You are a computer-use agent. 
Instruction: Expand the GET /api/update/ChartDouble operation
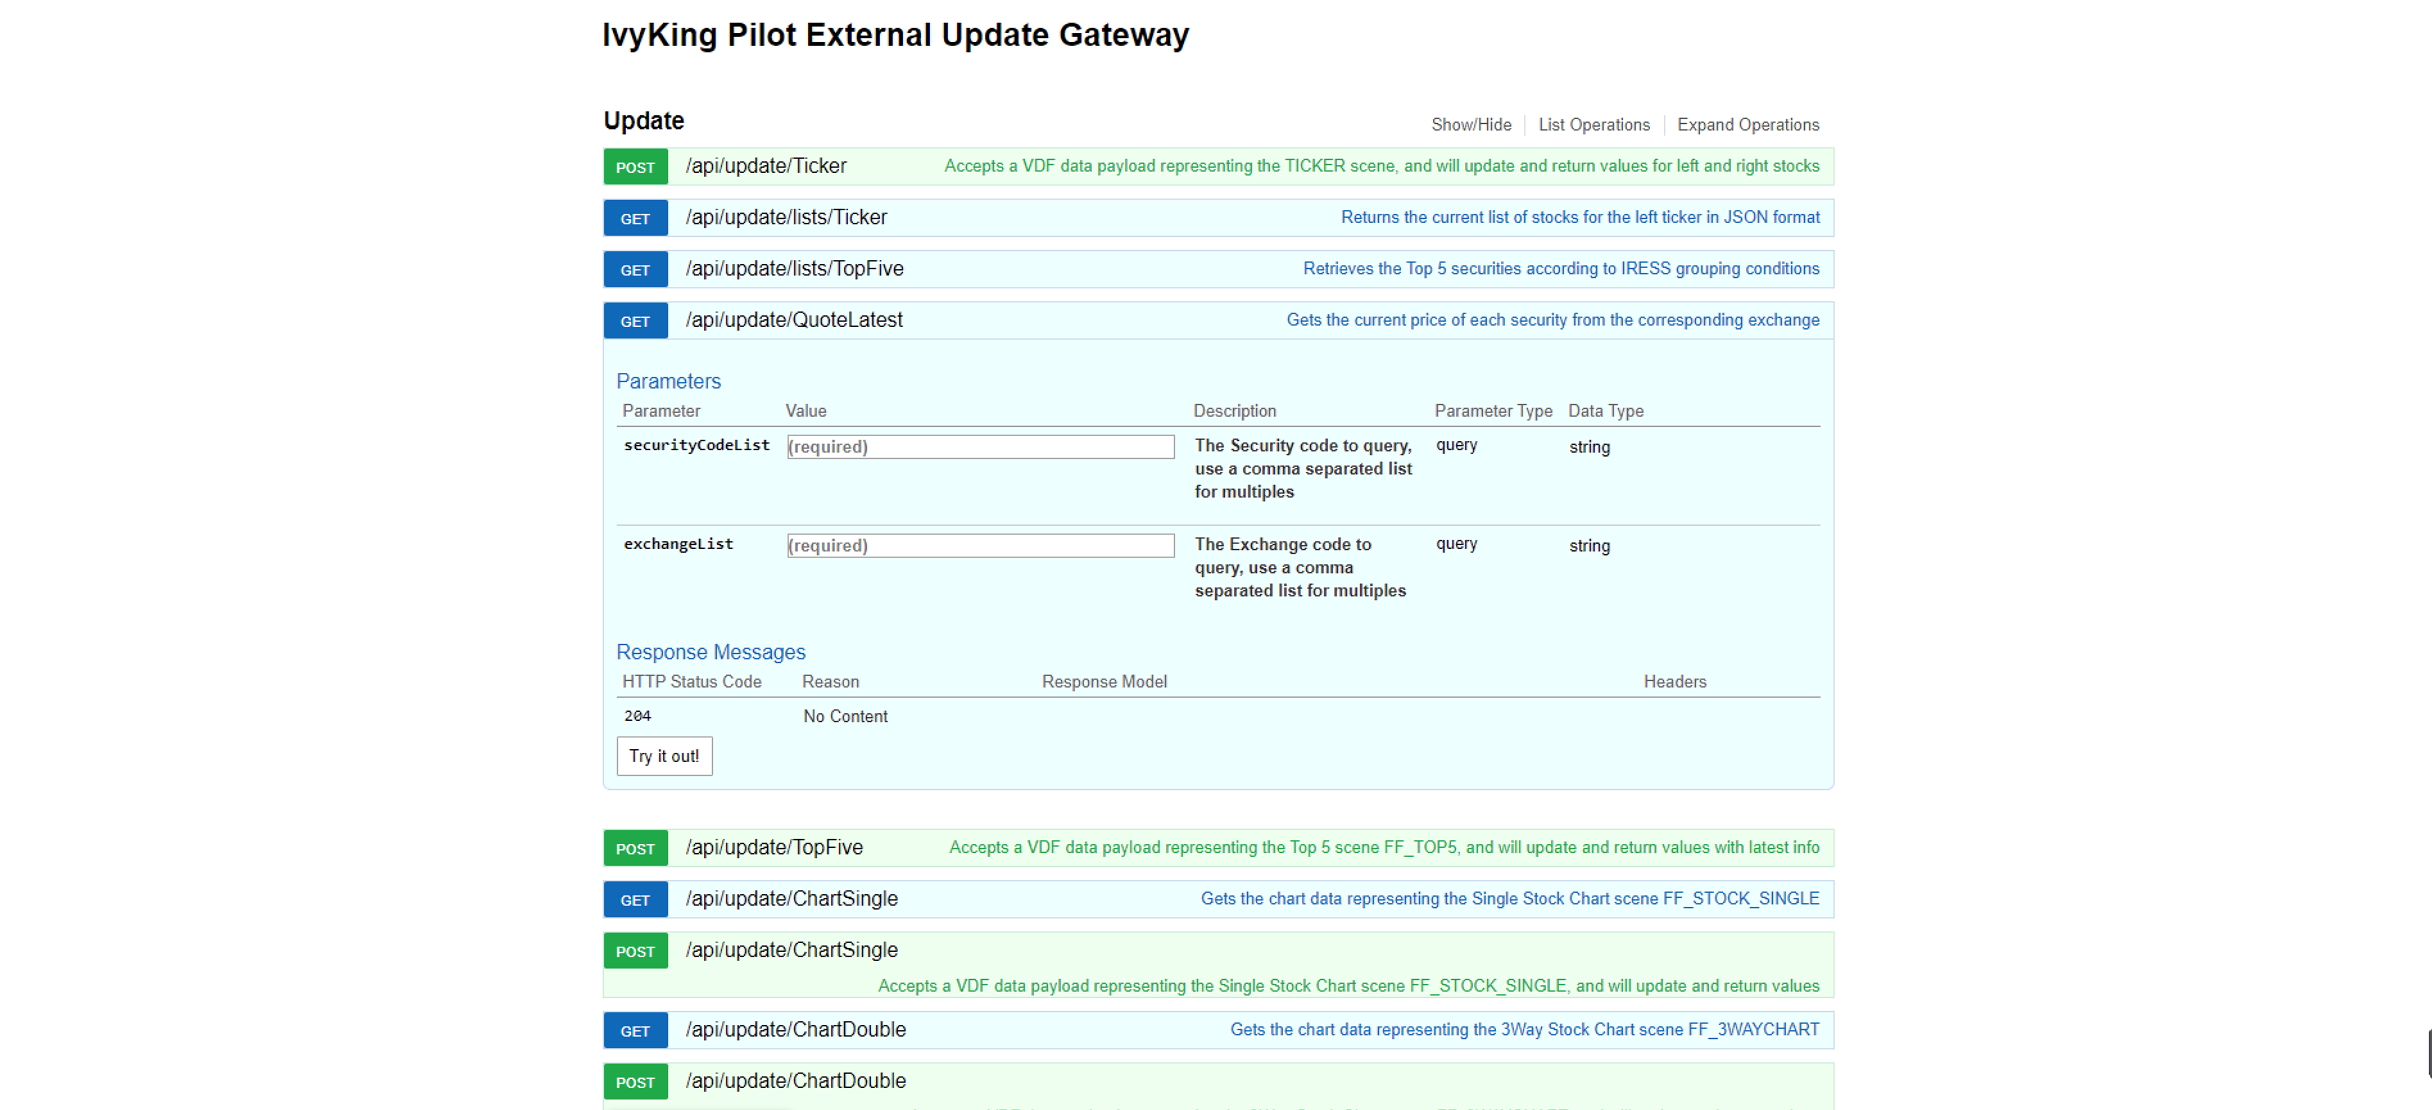point(795,1029)
